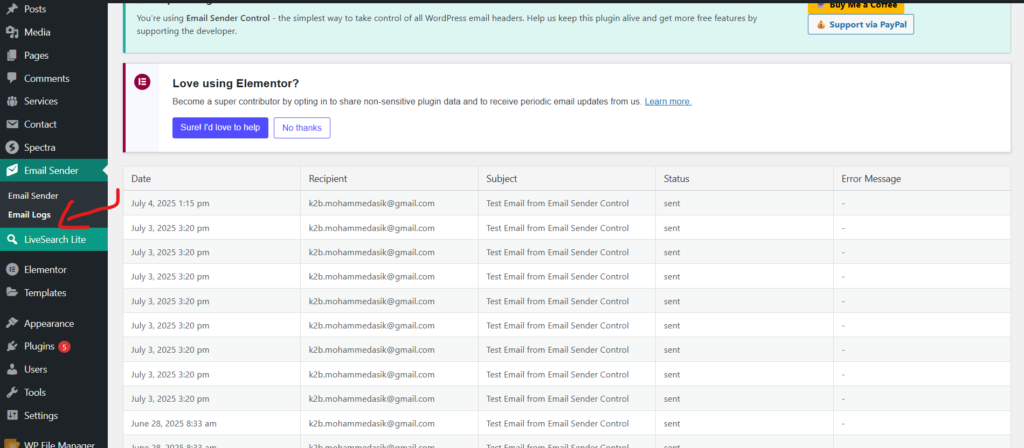The height and width of the screenshot is (448, 1024).
Task: Click the Elementor logo in the notice
Action: pos(142,82)
